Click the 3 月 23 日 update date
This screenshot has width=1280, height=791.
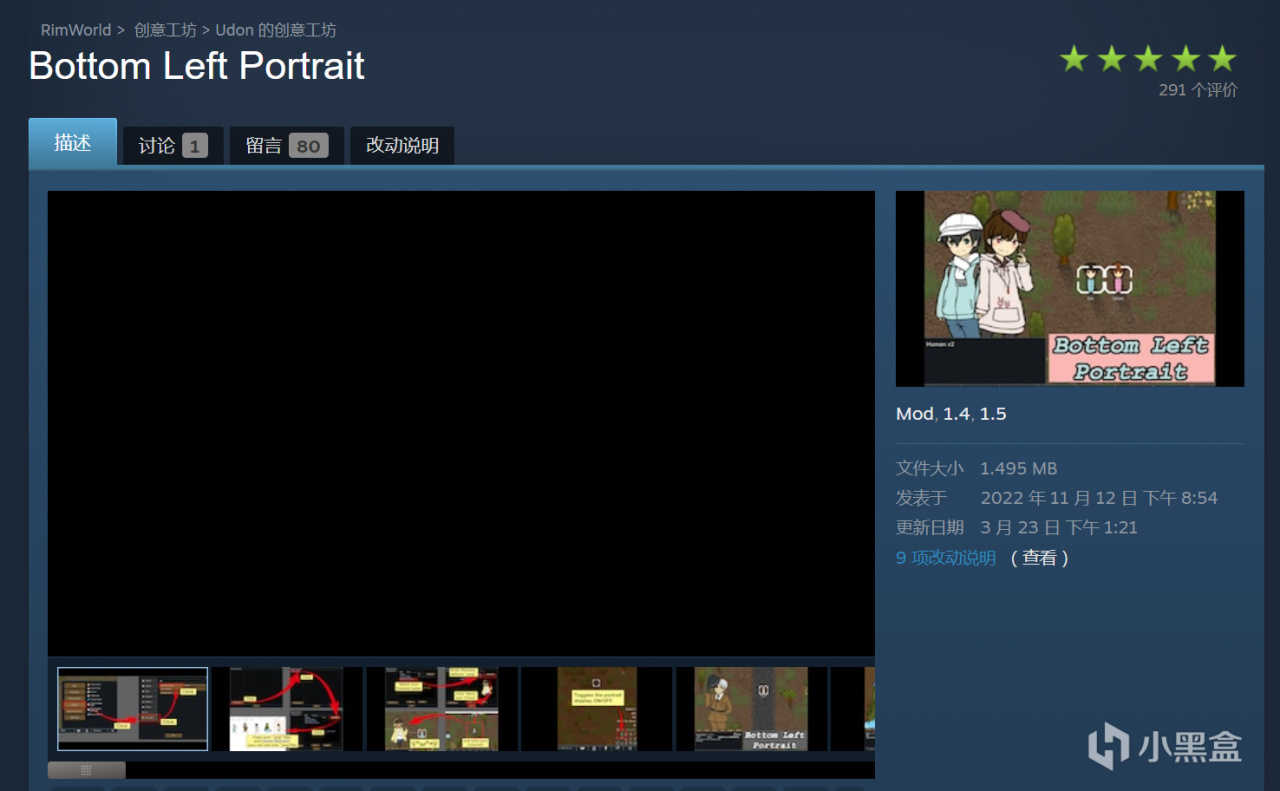click(x=1059, y=528)
